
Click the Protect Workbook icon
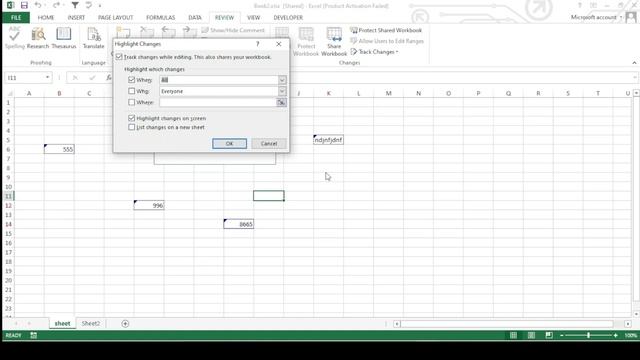pos(306,42)
